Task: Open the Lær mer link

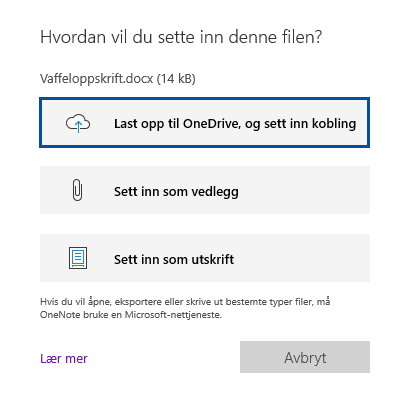Action: coord(64,359)
